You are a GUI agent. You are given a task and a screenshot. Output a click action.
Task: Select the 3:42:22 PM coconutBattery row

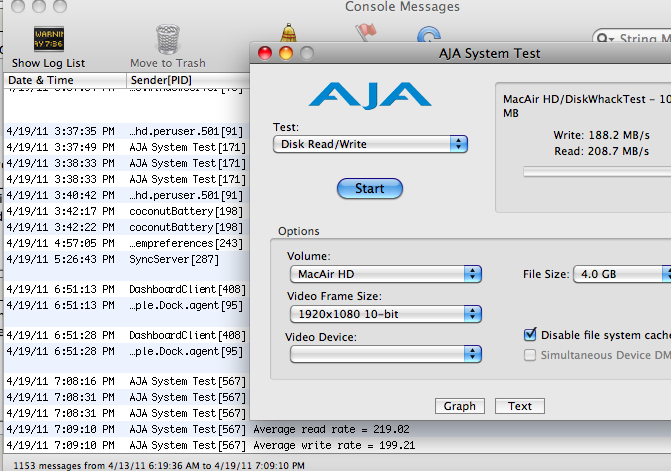pyautogui.click(x=127, y=228)
